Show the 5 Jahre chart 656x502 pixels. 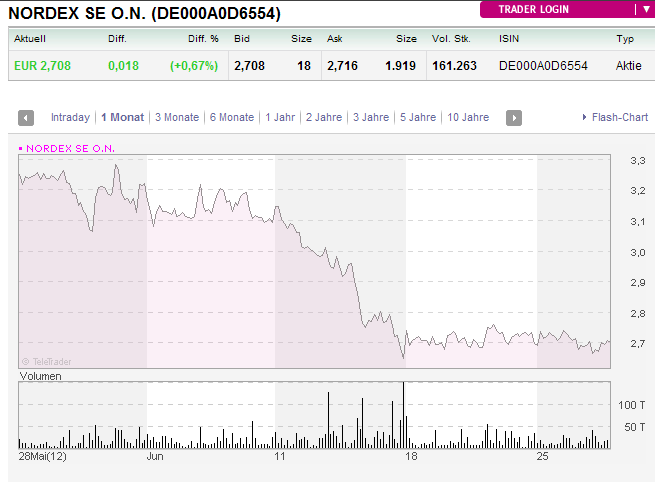tap(418, 118)
